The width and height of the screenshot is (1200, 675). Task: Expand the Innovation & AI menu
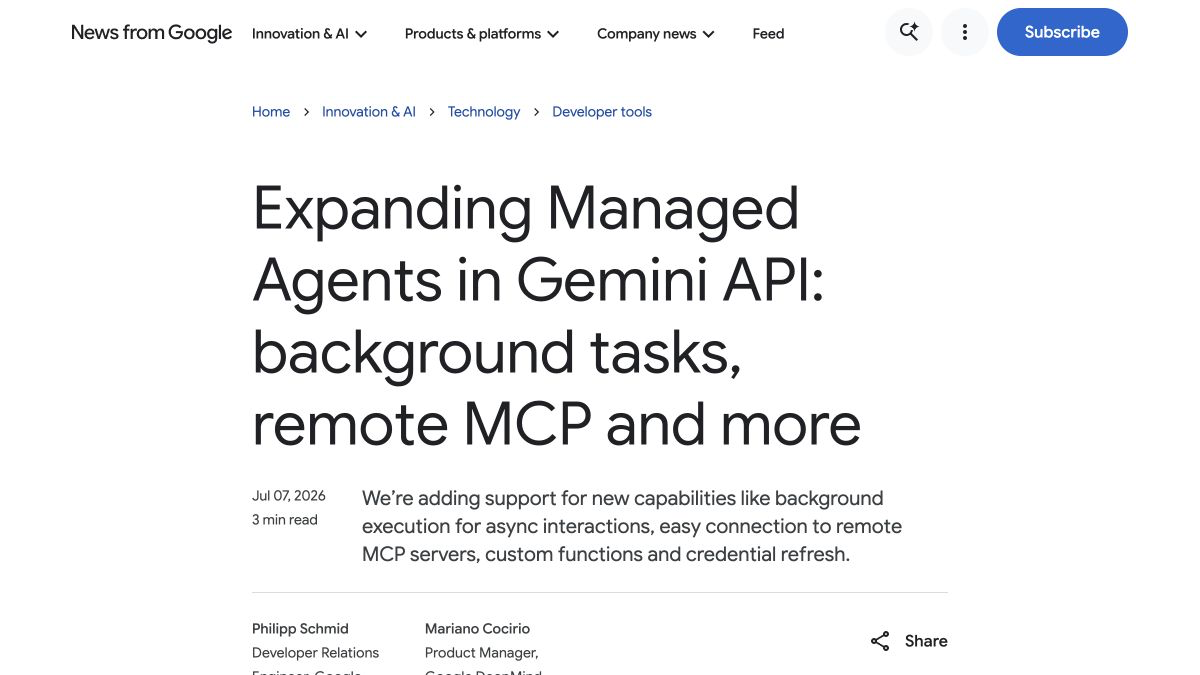(310, 34)
